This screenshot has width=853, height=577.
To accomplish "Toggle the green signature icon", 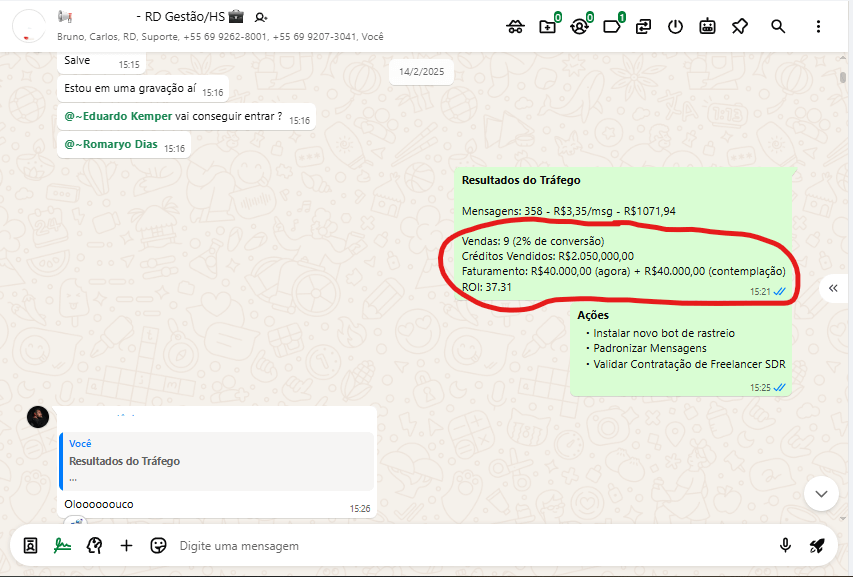I will coord(63,545).
